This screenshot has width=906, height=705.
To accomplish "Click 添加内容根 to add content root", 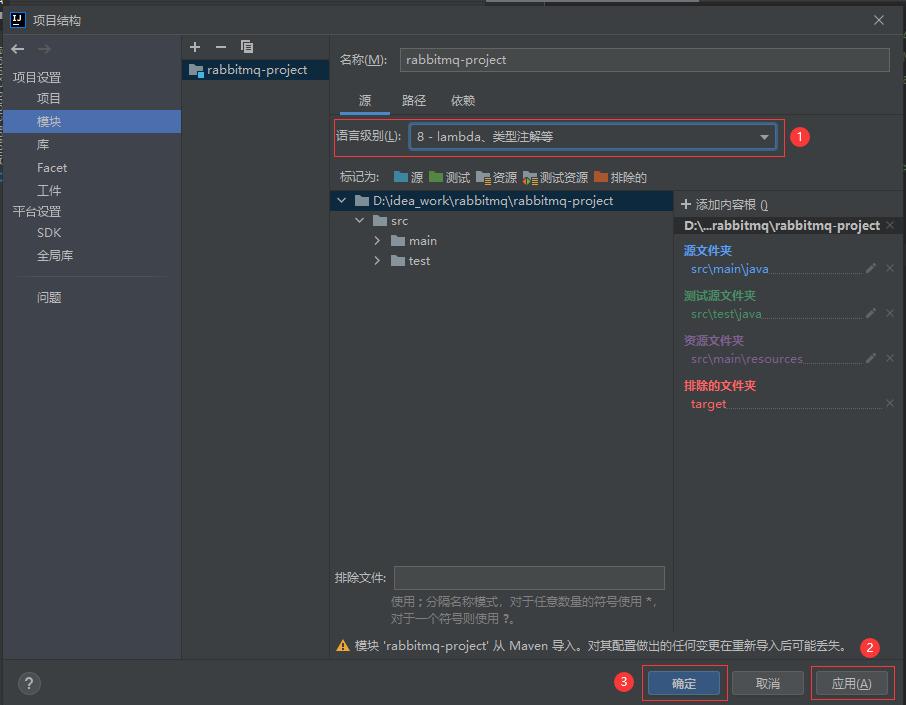I will (x=725, y=205).
